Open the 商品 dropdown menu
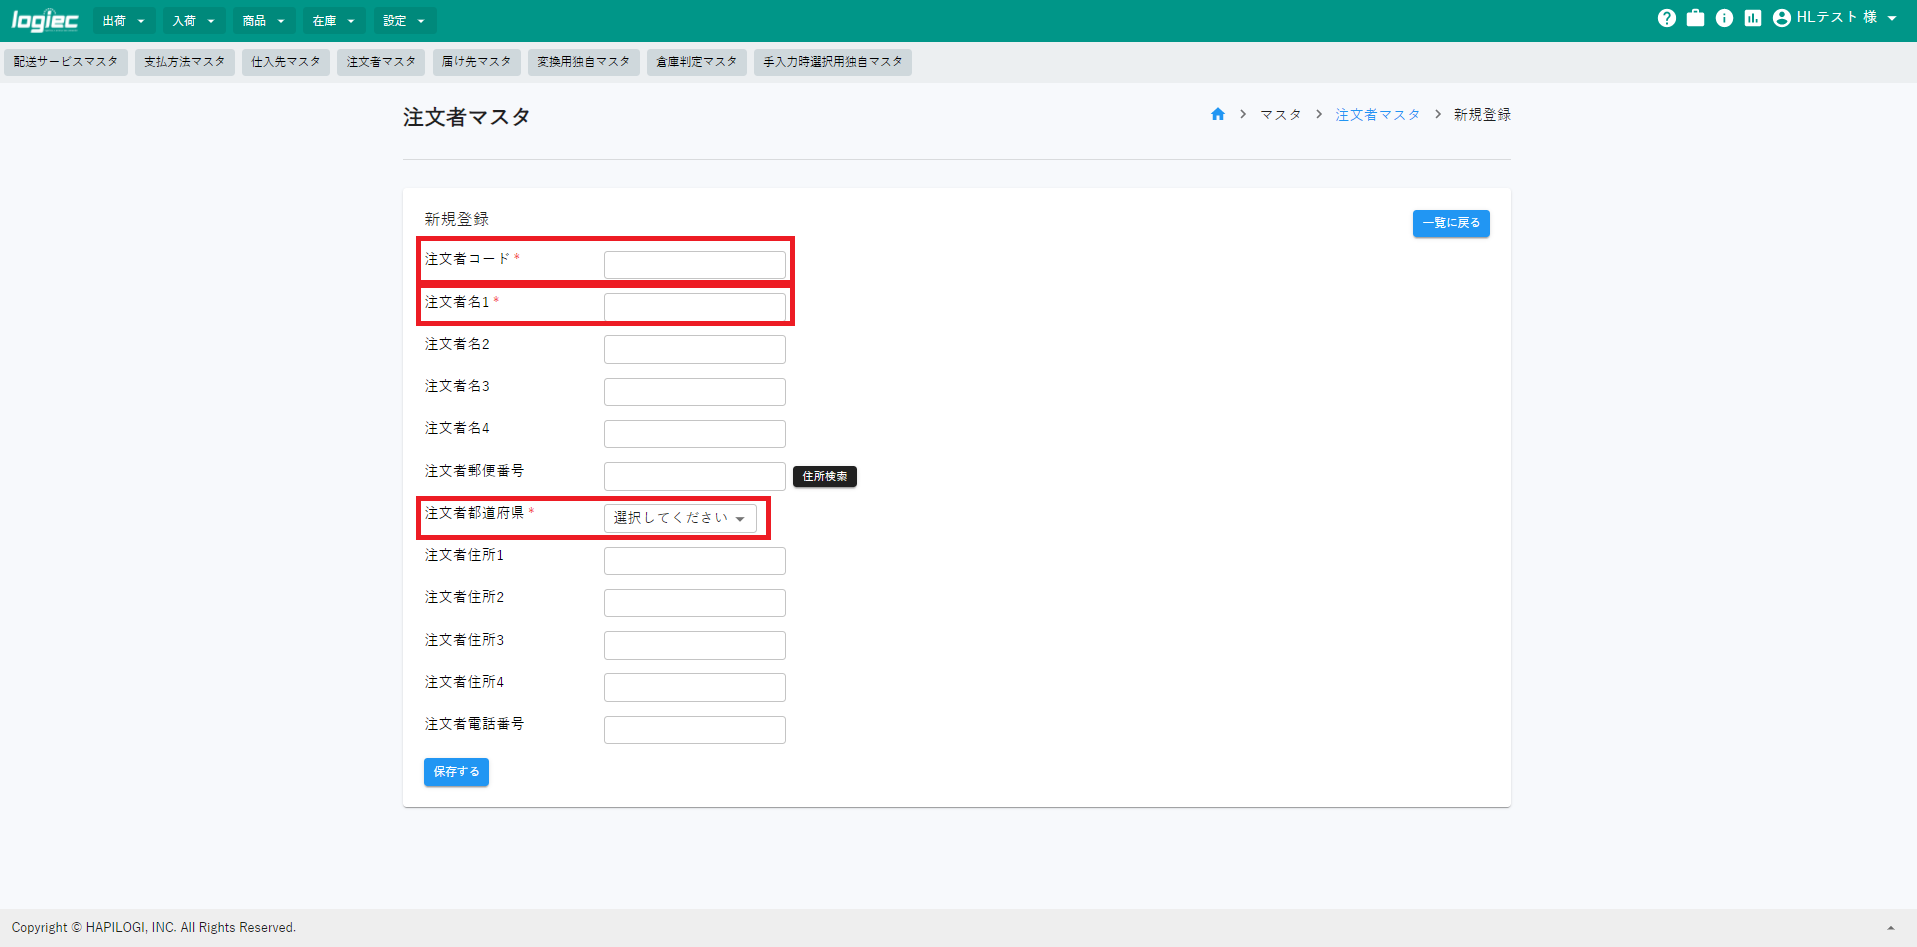 [x=264, y=21]
